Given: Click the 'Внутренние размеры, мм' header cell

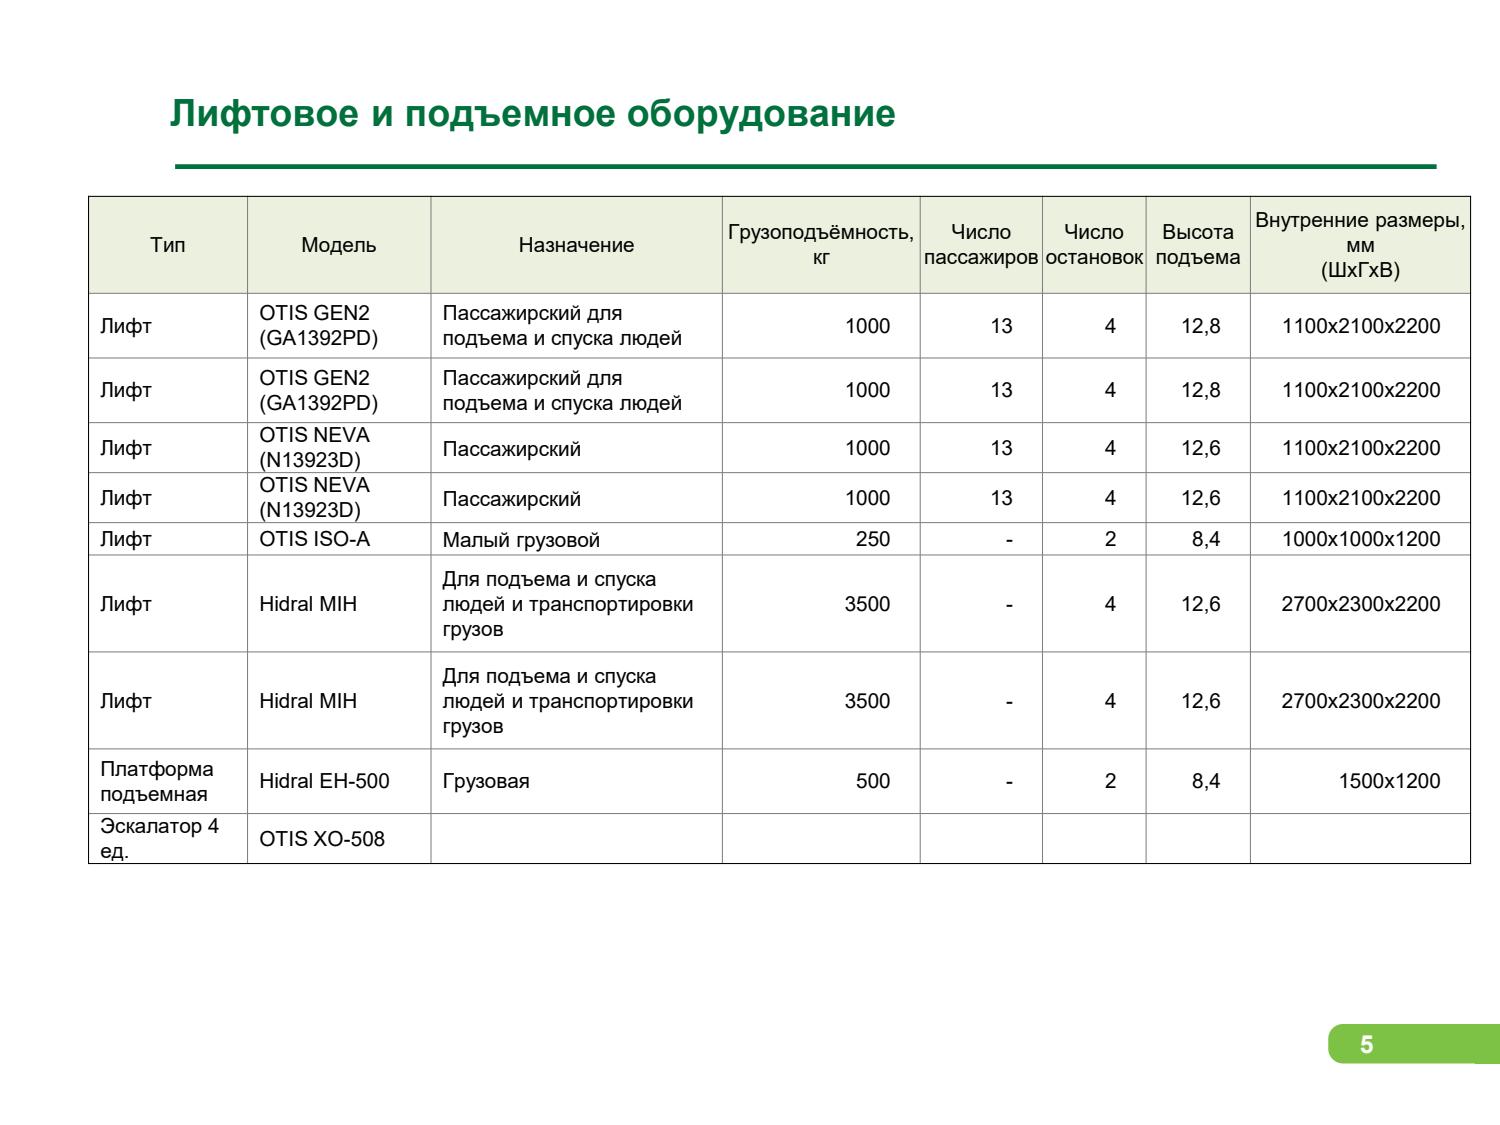Looking at the screenshot, I should coord(1360,245).
